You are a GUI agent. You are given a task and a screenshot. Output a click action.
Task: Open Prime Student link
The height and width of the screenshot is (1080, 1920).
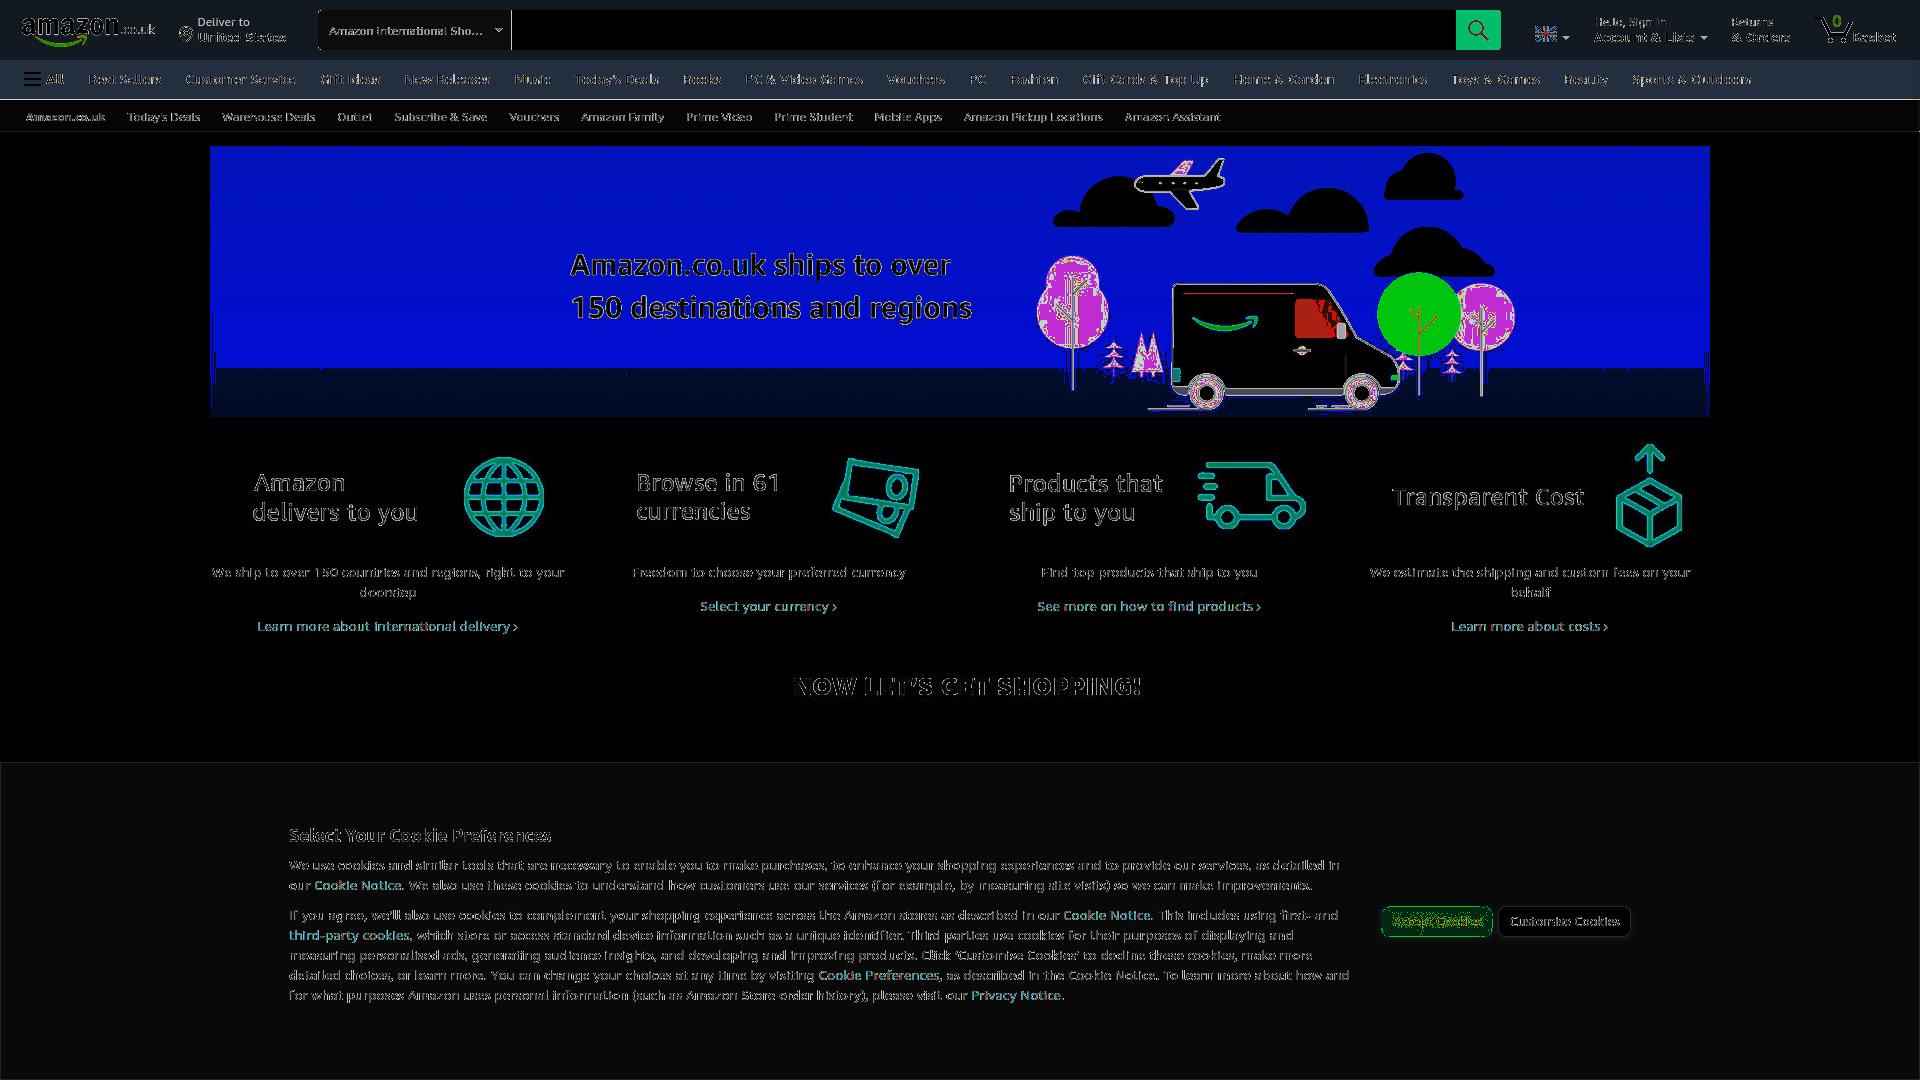coord(813,117)
